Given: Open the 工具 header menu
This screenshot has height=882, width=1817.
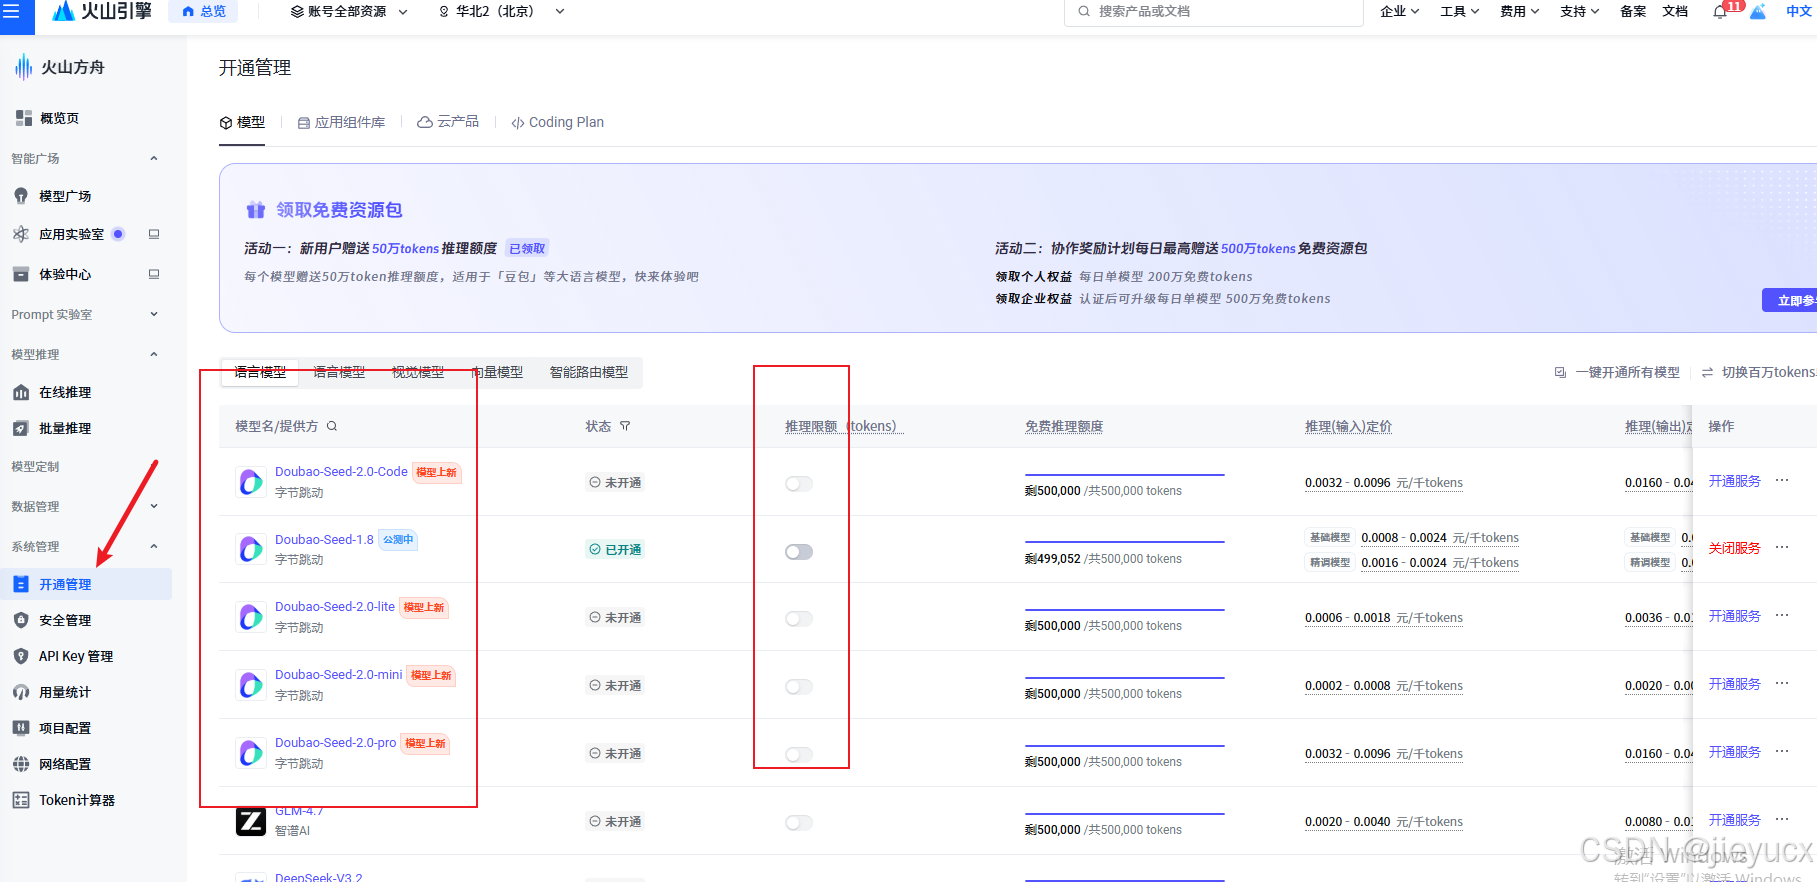Looking at the screenshot, I should pos(1459,12).
